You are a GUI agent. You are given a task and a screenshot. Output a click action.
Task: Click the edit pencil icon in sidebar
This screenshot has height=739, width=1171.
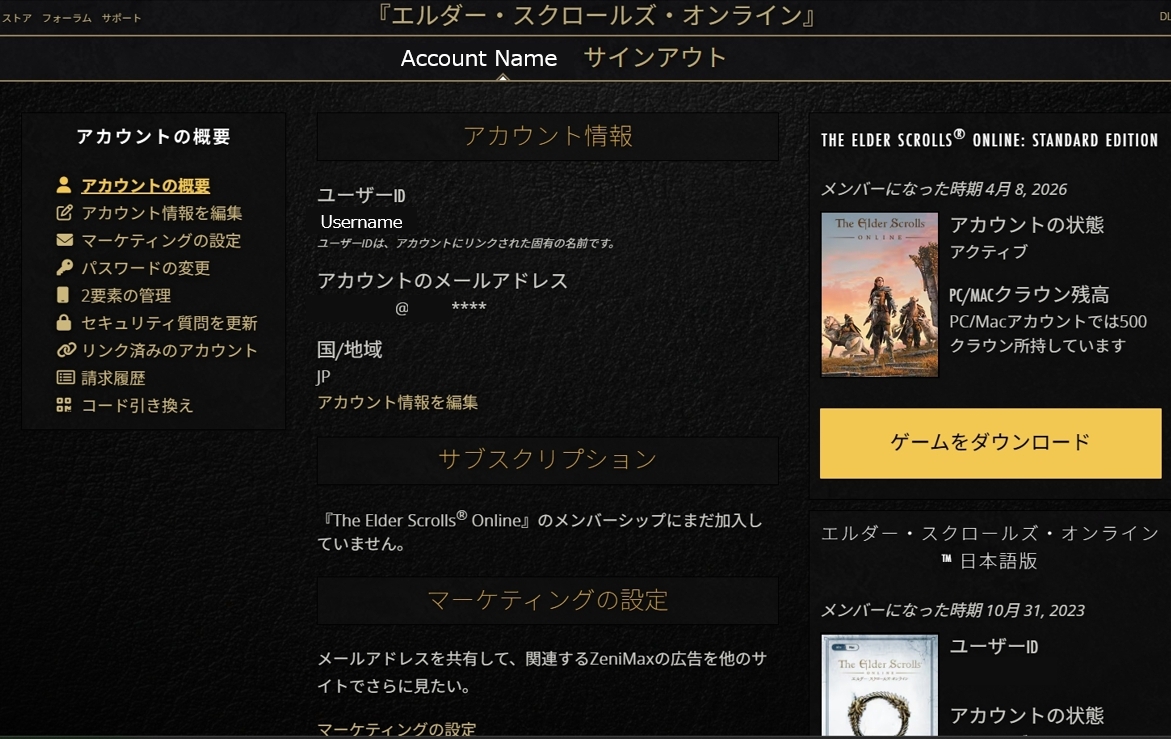(64, 213)
